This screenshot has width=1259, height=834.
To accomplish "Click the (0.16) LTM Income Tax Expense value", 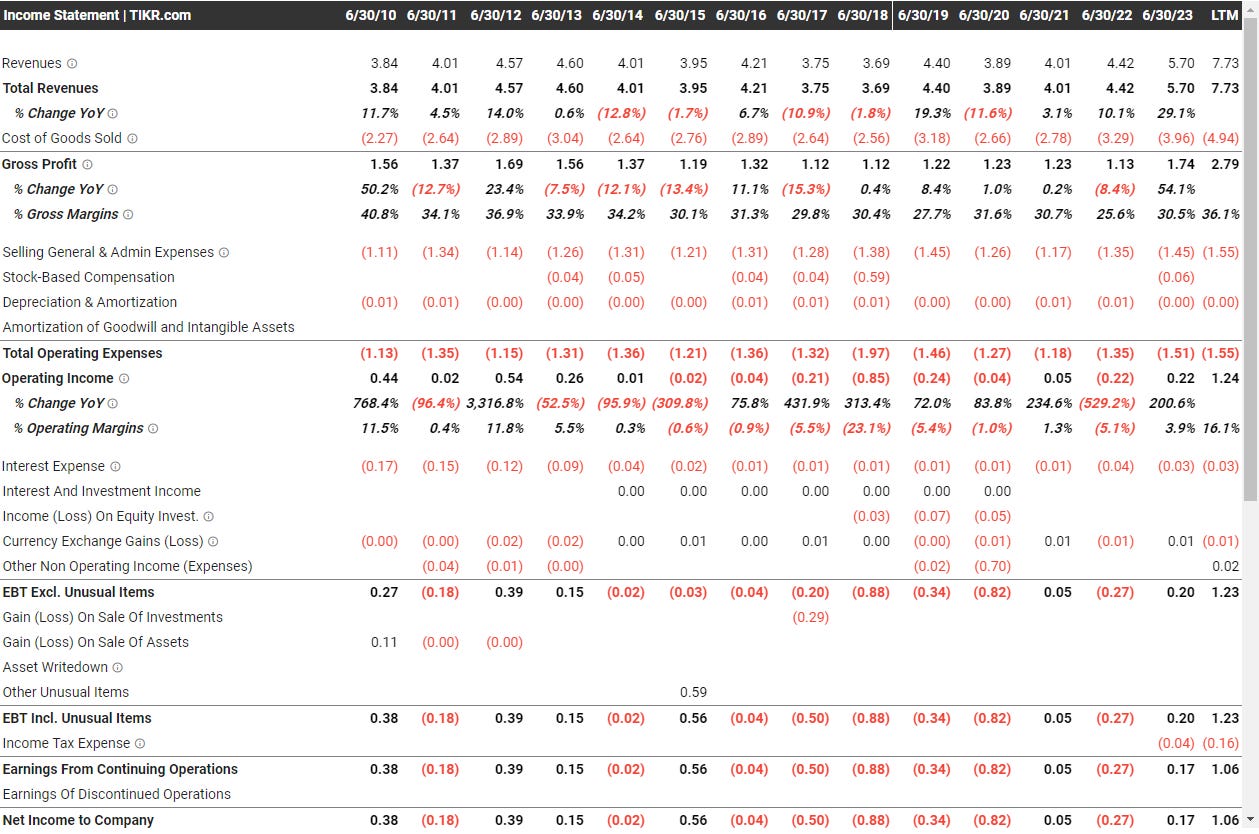I will (x=1220, y=744).
